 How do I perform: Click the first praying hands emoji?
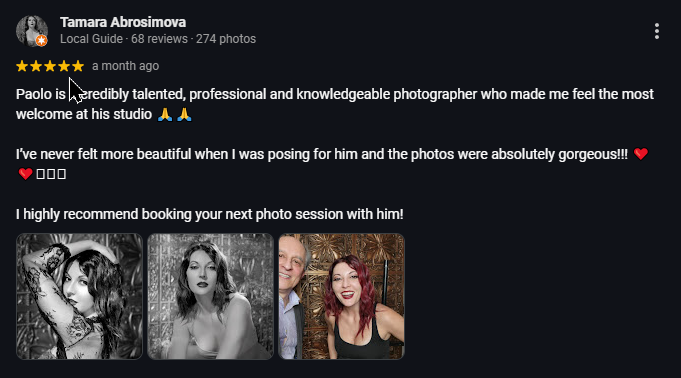click(x=165, y=114)
